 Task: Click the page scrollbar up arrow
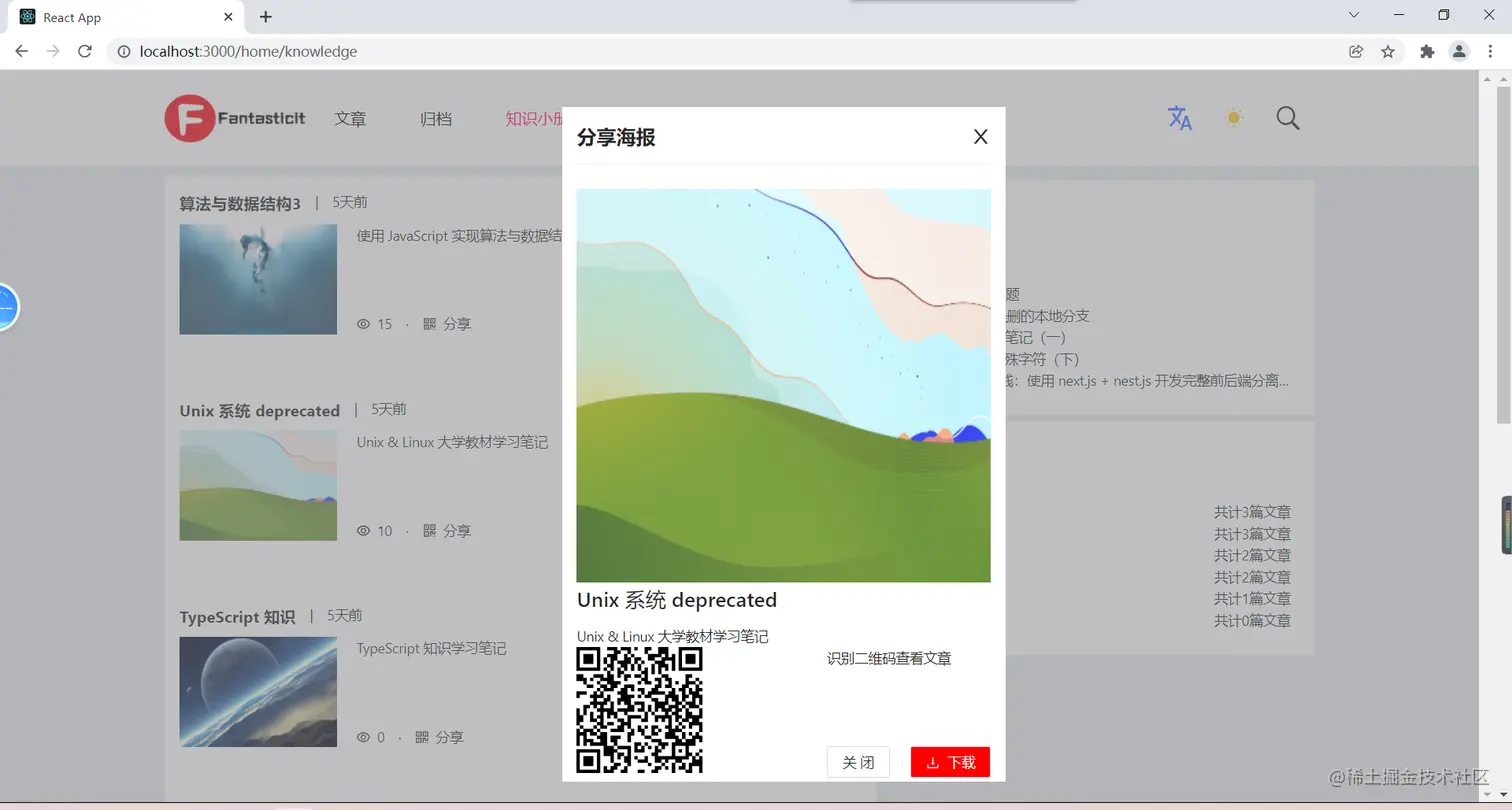point(1503,80)
